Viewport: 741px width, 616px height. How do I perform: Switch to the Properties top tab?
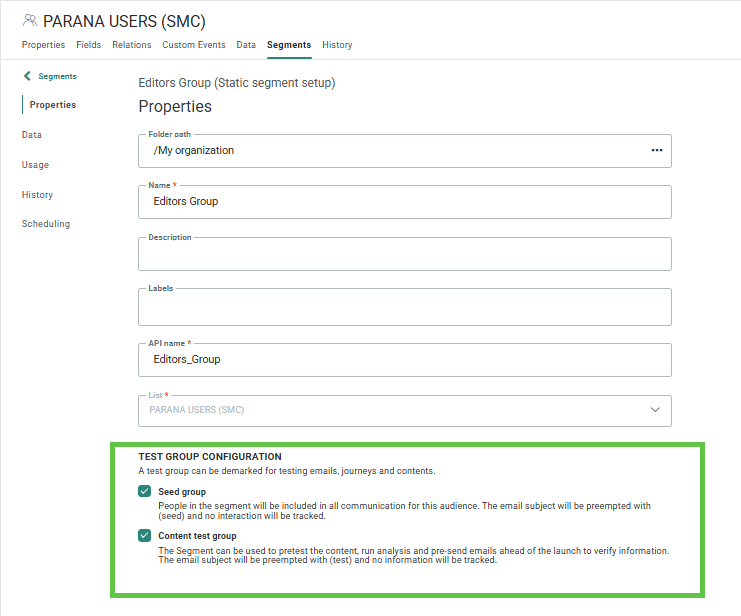tap(43, 45)
